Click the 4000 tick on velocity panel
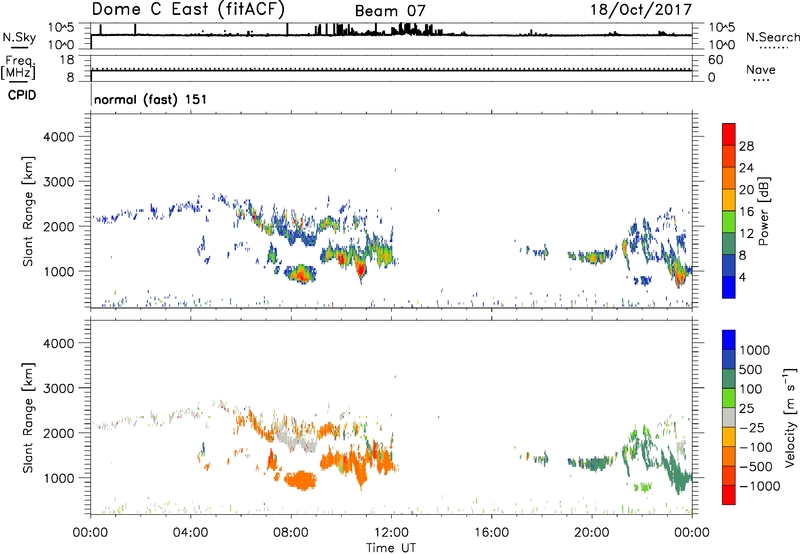This screenshot has height=554, width=800. tap(59, 343)
